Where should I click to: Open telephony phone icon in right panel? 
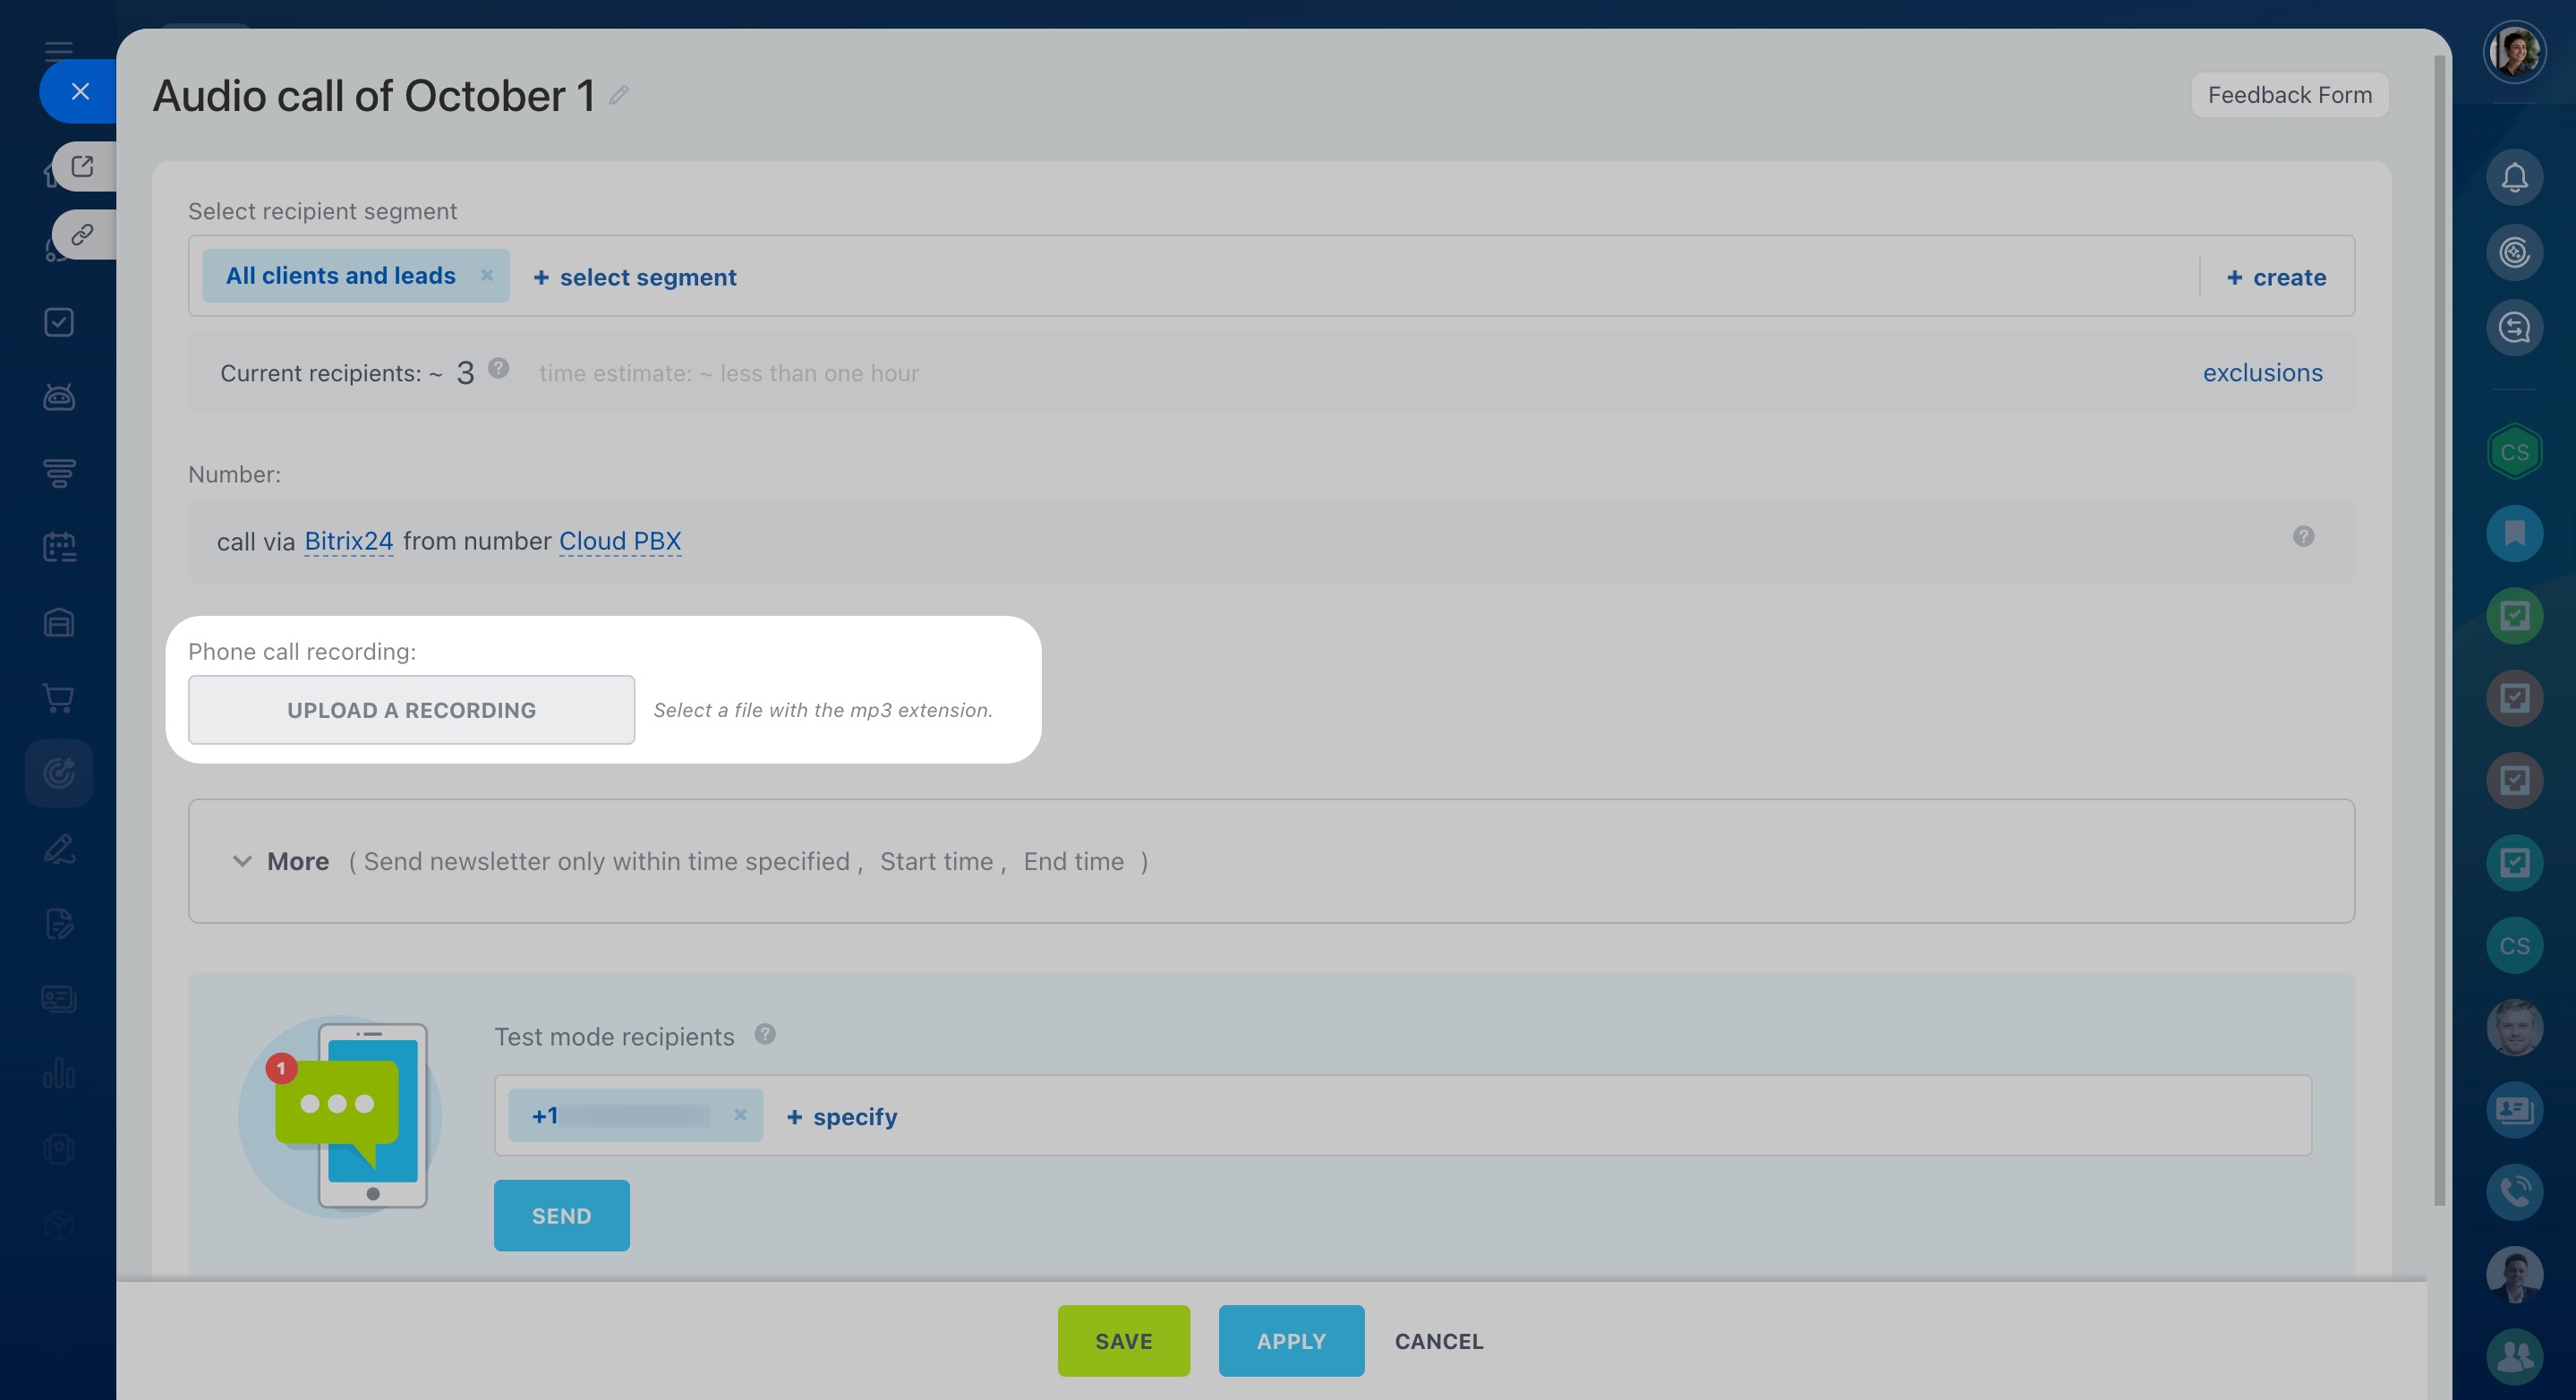click(x=2513, y=1192)
